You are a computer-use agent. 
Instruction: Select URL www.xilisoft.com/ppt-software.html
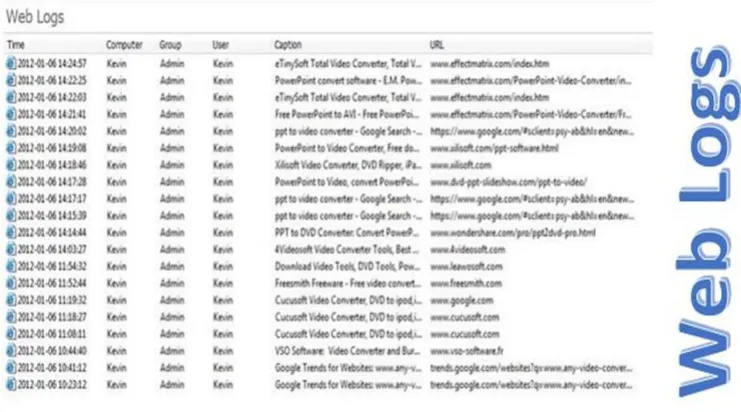coord(494,148)
